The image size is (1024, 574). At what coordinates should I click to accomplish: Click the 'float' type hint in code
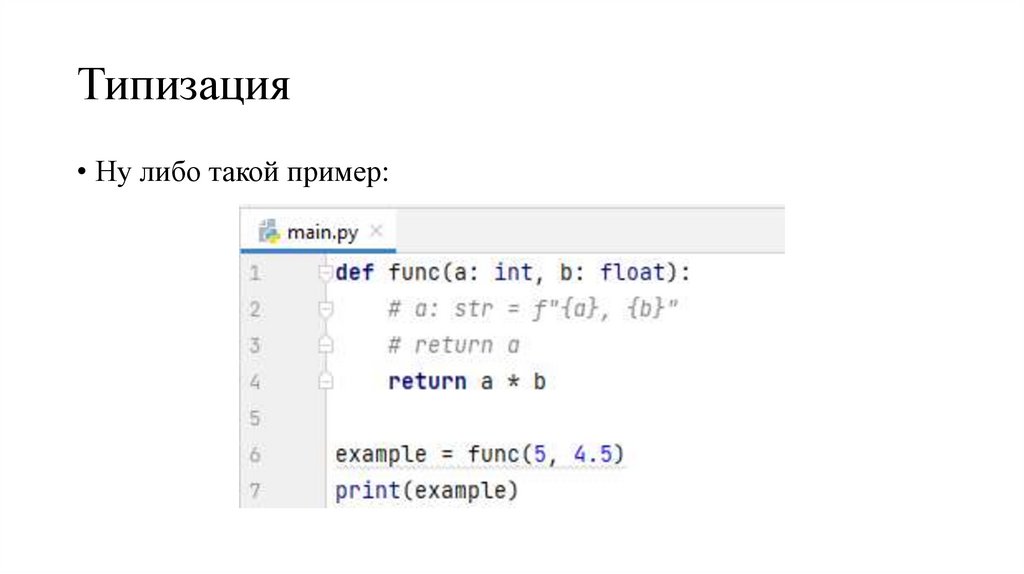[634, 273]
